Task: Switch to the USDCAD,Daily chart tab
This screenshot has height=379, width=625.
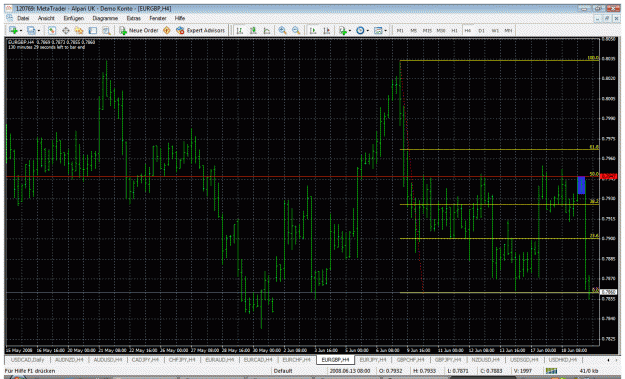Action: point(28,360)
